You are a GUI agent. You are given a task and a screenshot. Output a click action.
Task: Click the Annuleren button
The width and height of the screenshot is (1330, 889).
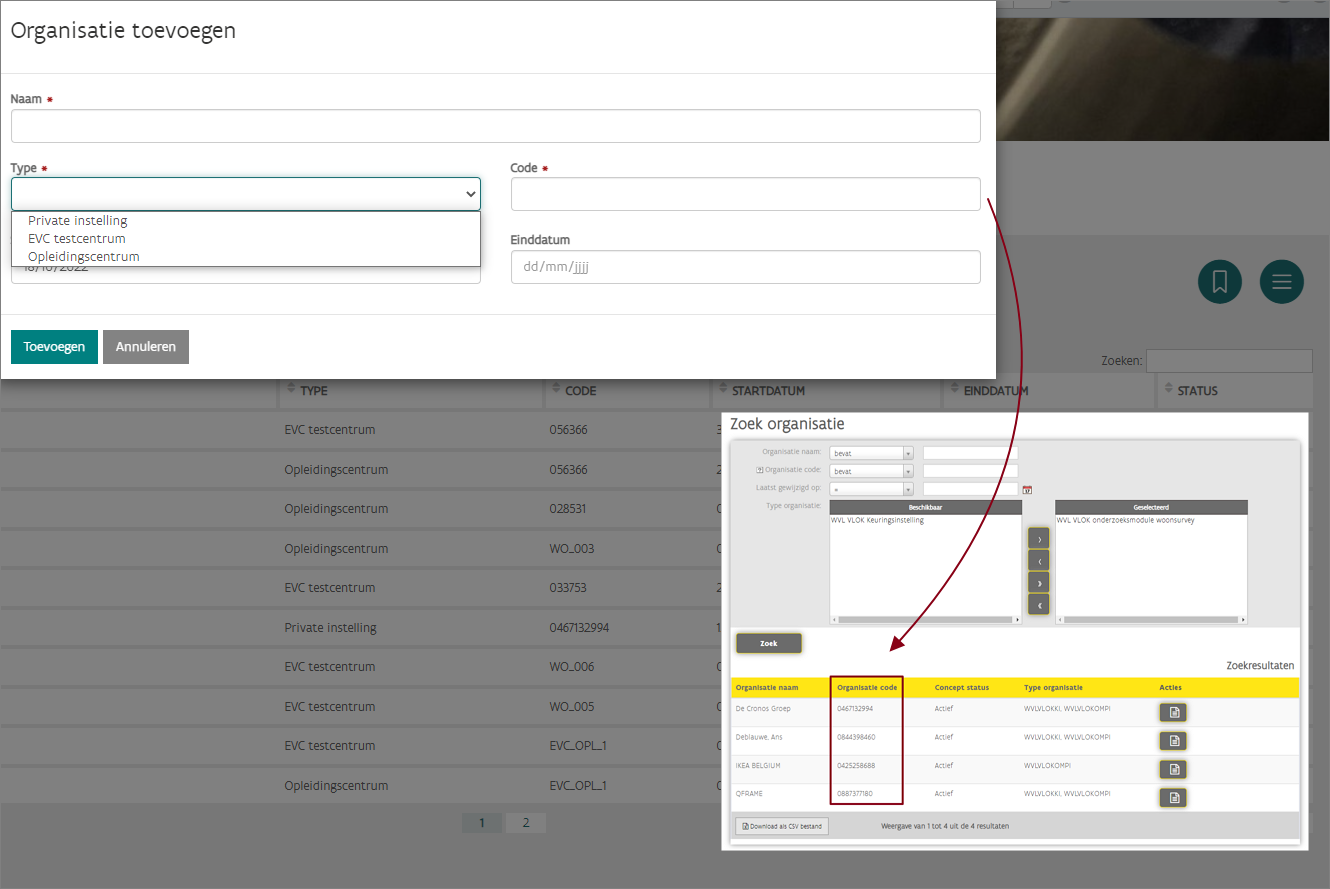[x=146, y=347]
